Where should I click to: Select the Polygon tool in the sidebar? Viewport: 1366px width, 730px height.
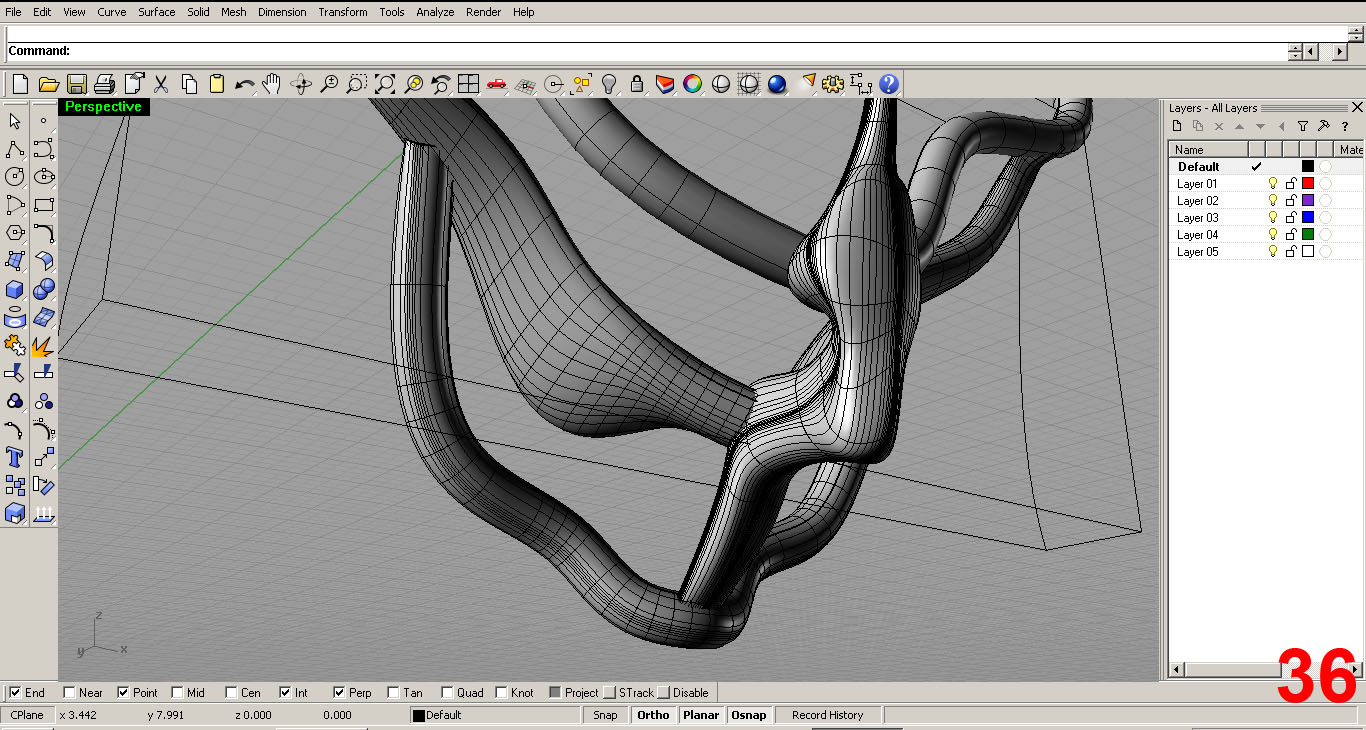15,233
